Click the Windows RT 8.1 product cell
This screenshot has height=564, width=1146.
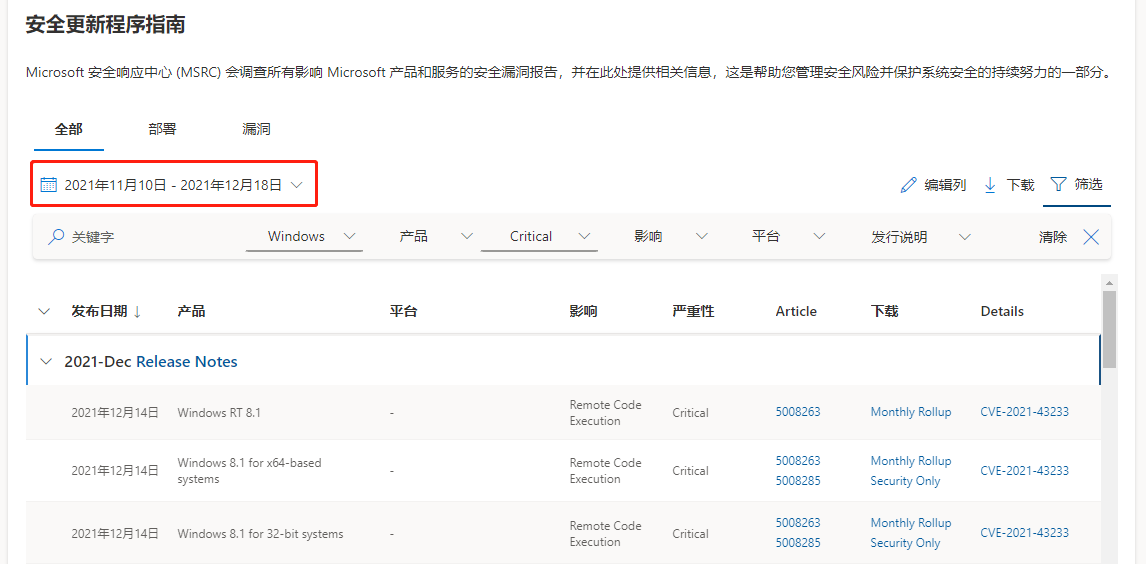[219, 413]
